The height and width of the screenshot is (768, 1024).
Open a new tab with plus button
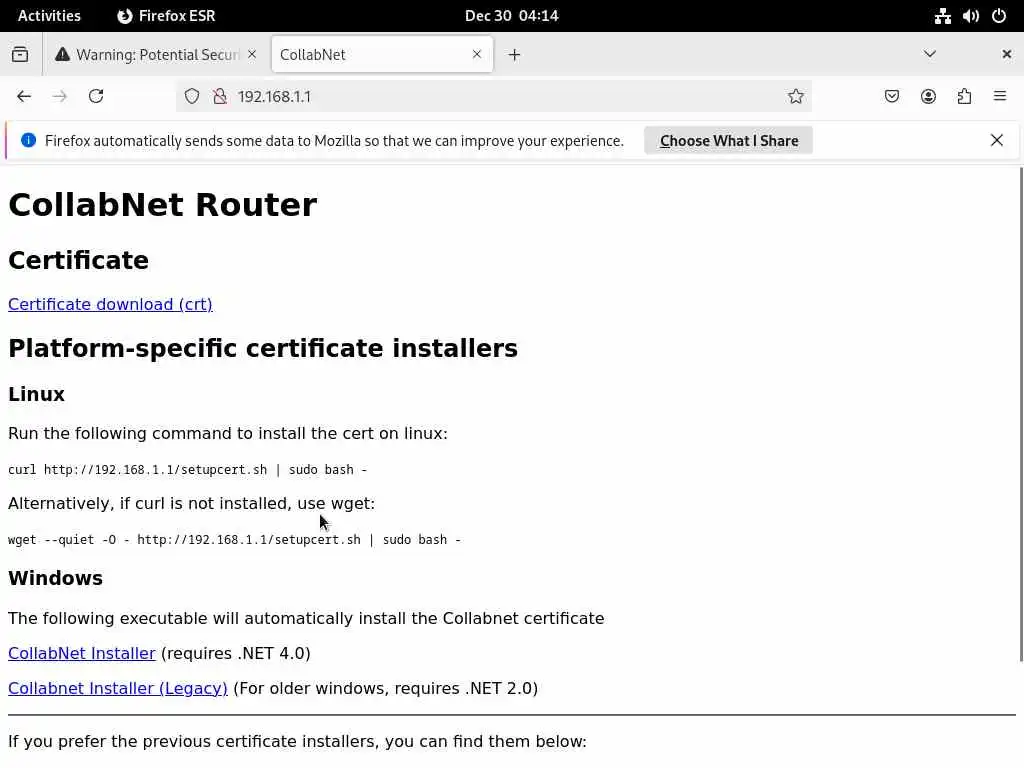(x=515, y=55)
